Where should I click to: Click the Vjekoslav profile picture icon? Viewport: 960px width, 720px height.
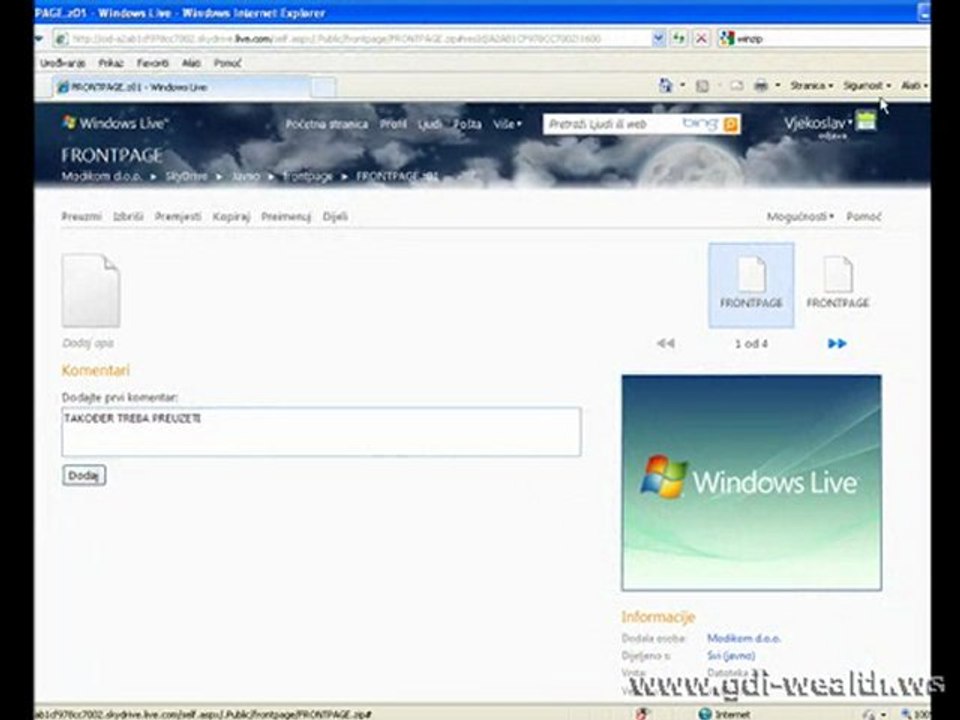tap(866, 121)
